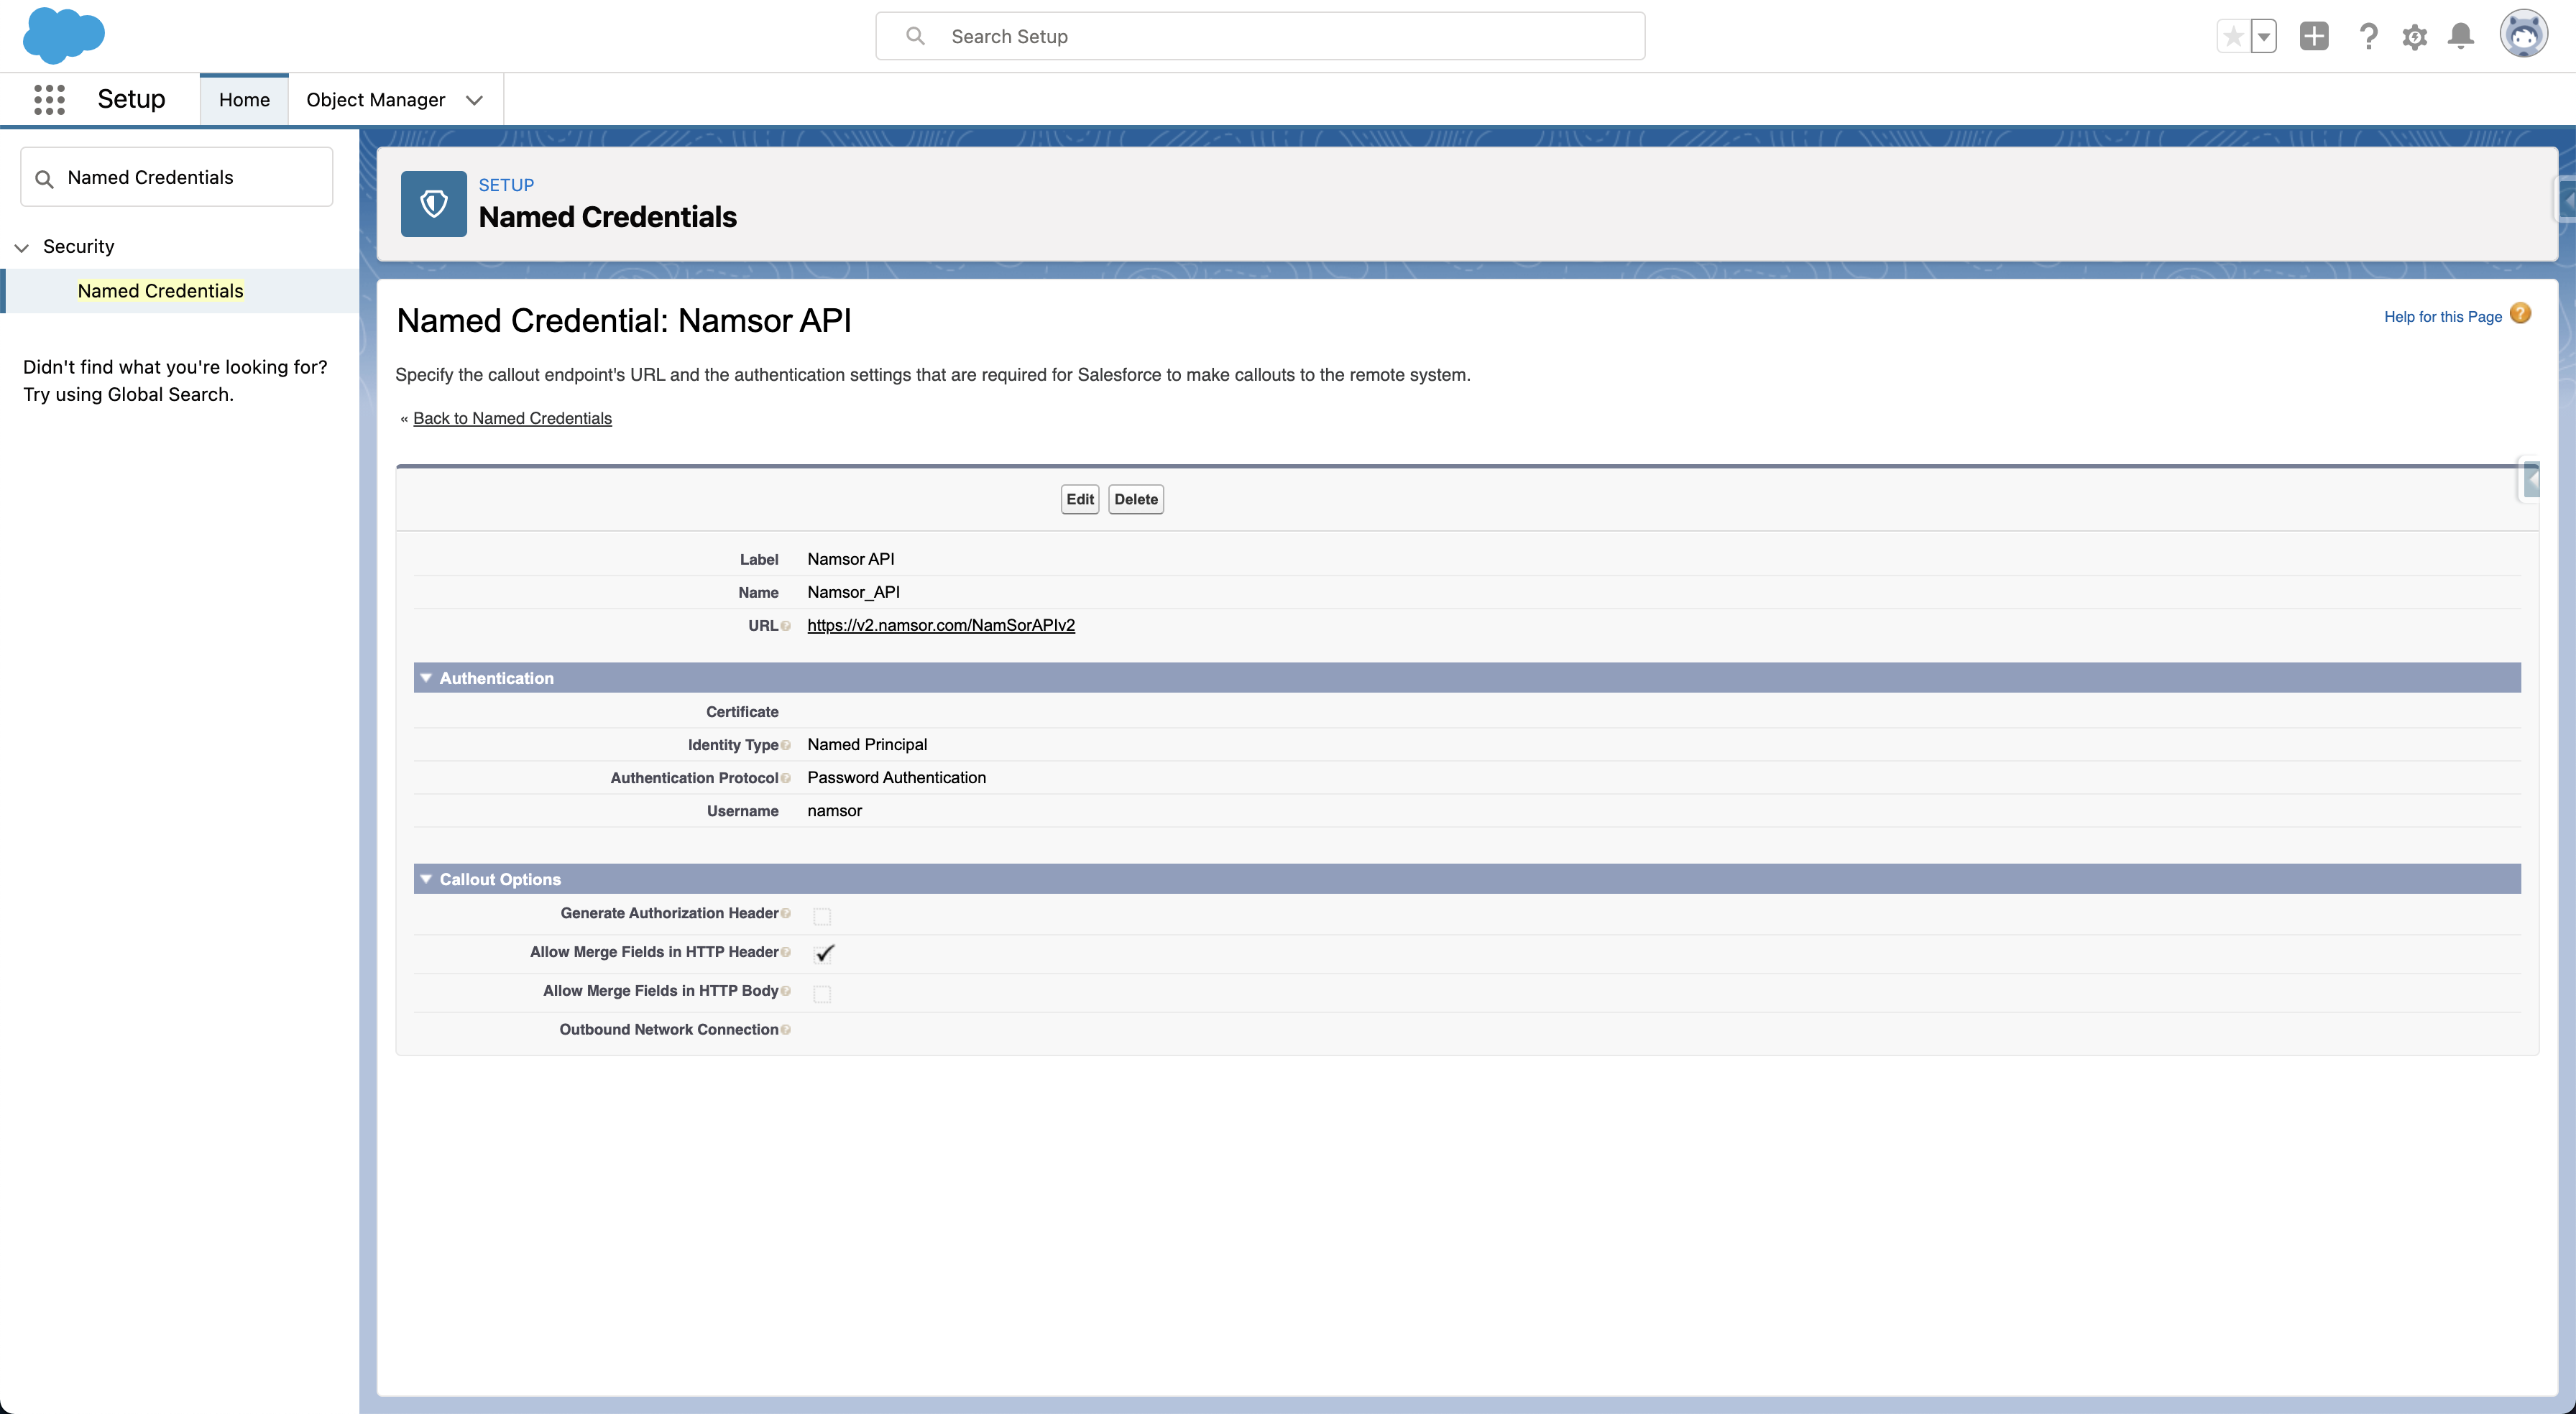Click the Named Credentials shield icon
2576x1414 pixels.
coord(434,204)
